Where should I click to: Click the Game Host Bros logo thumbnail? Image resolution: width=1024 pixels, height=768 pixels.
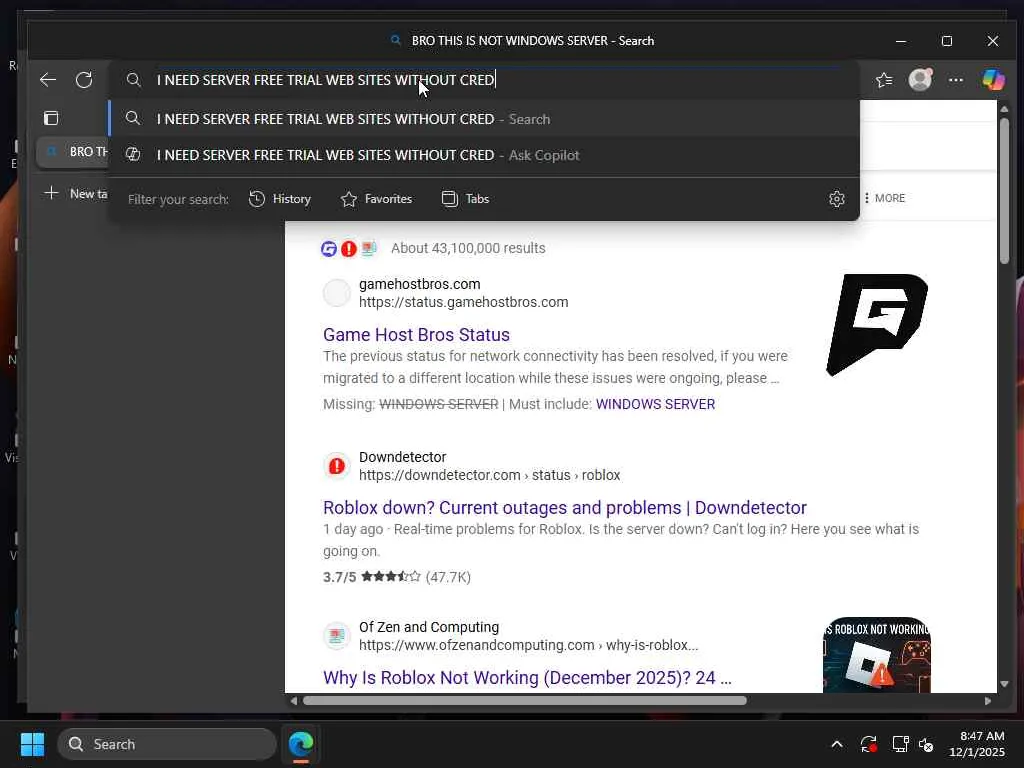pos(877,325)
